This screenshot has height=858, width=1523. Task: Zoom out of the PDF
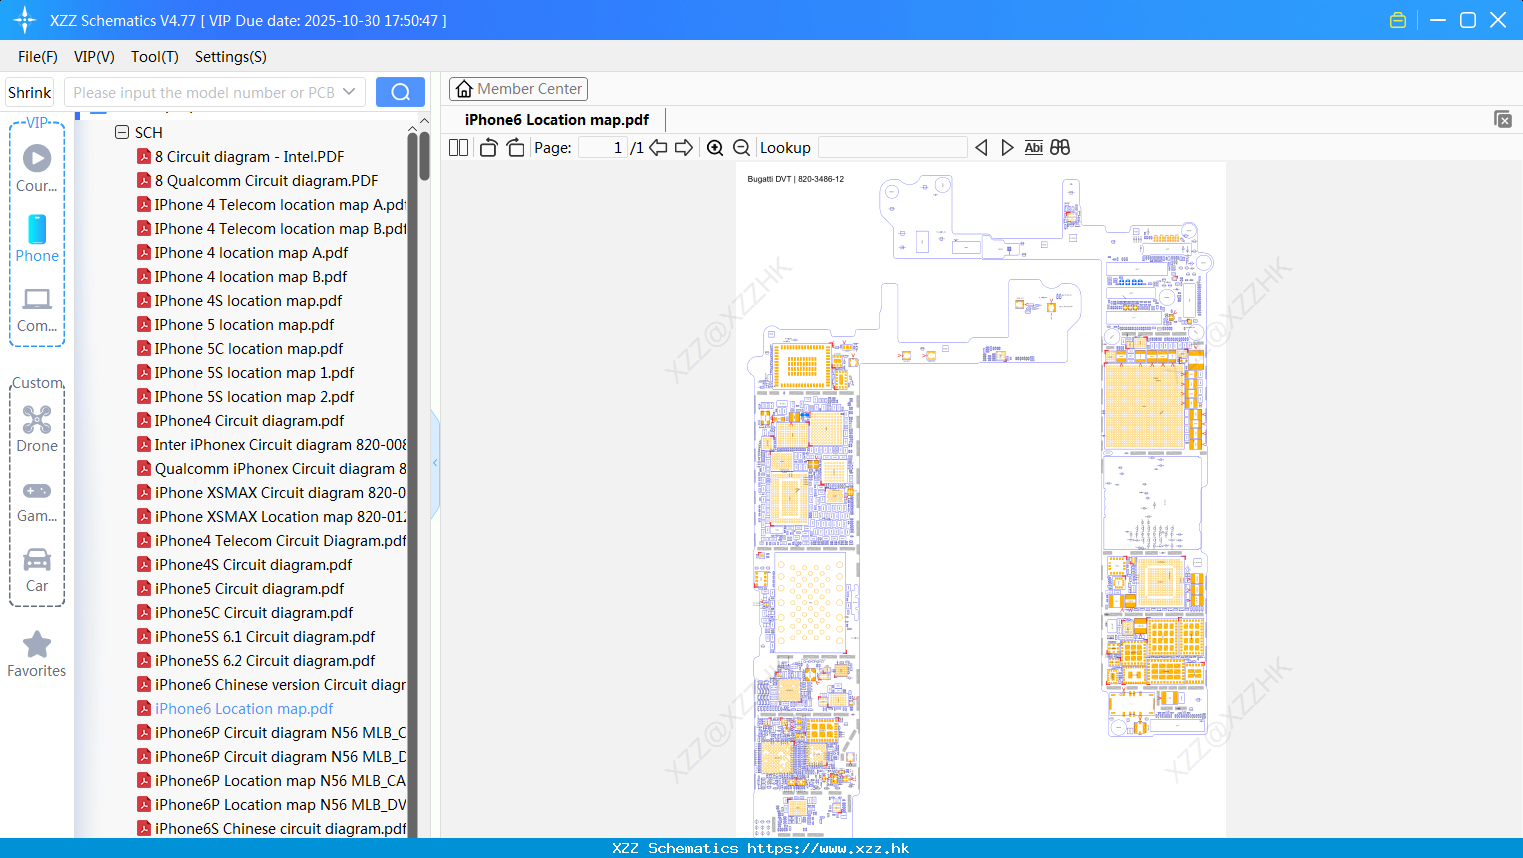742,147
